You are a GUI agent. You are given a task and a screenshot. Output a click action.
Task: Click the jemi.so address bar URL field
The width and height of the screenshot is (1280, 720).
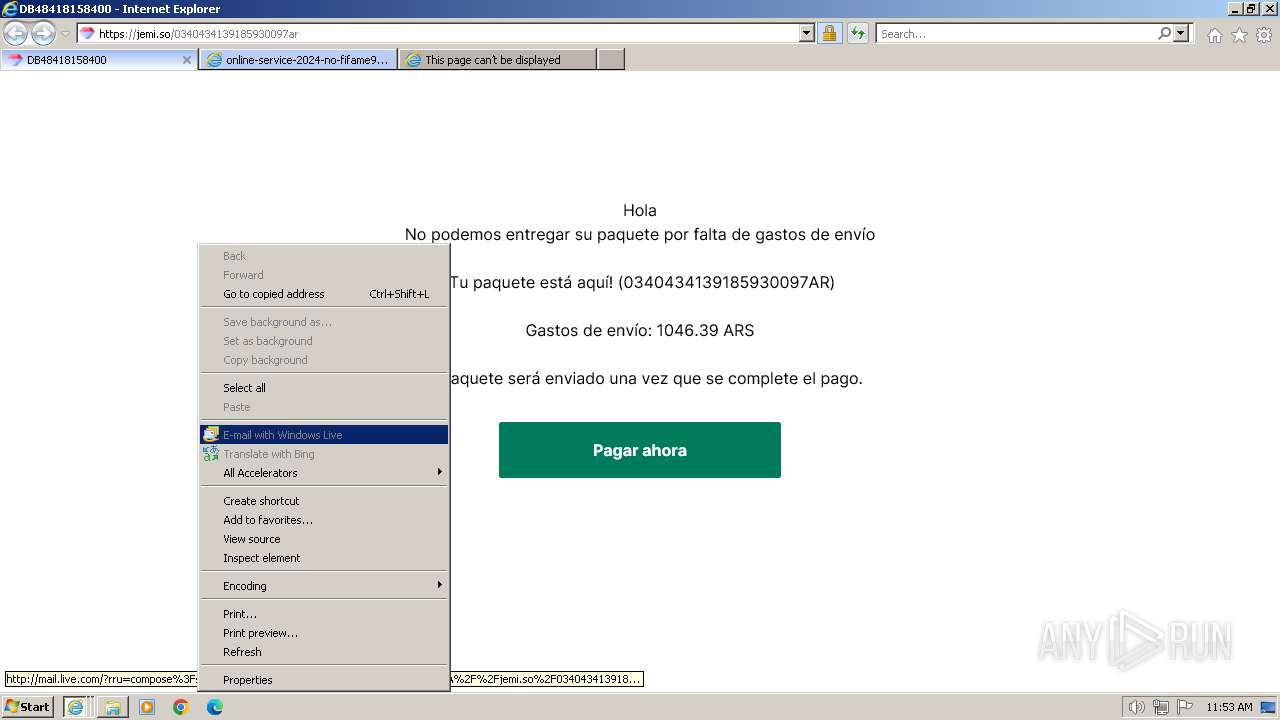point(438,34)
